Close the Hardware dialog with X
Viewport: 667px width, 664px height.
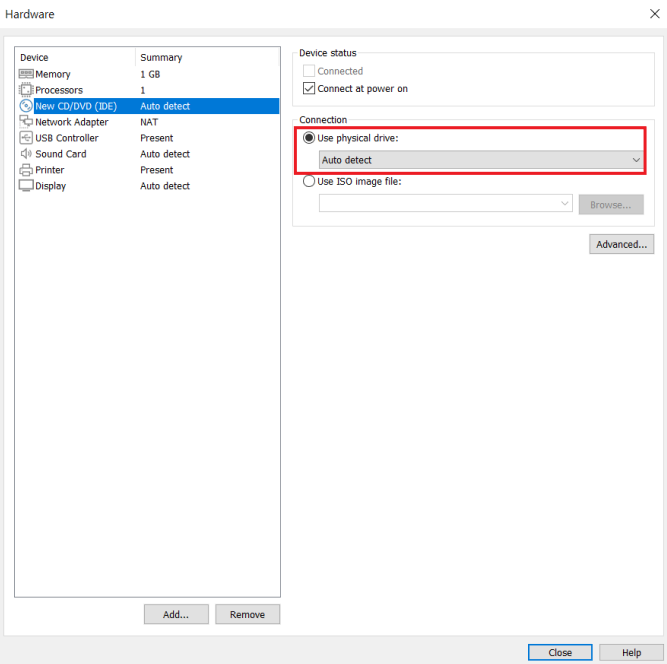[655, 14]
